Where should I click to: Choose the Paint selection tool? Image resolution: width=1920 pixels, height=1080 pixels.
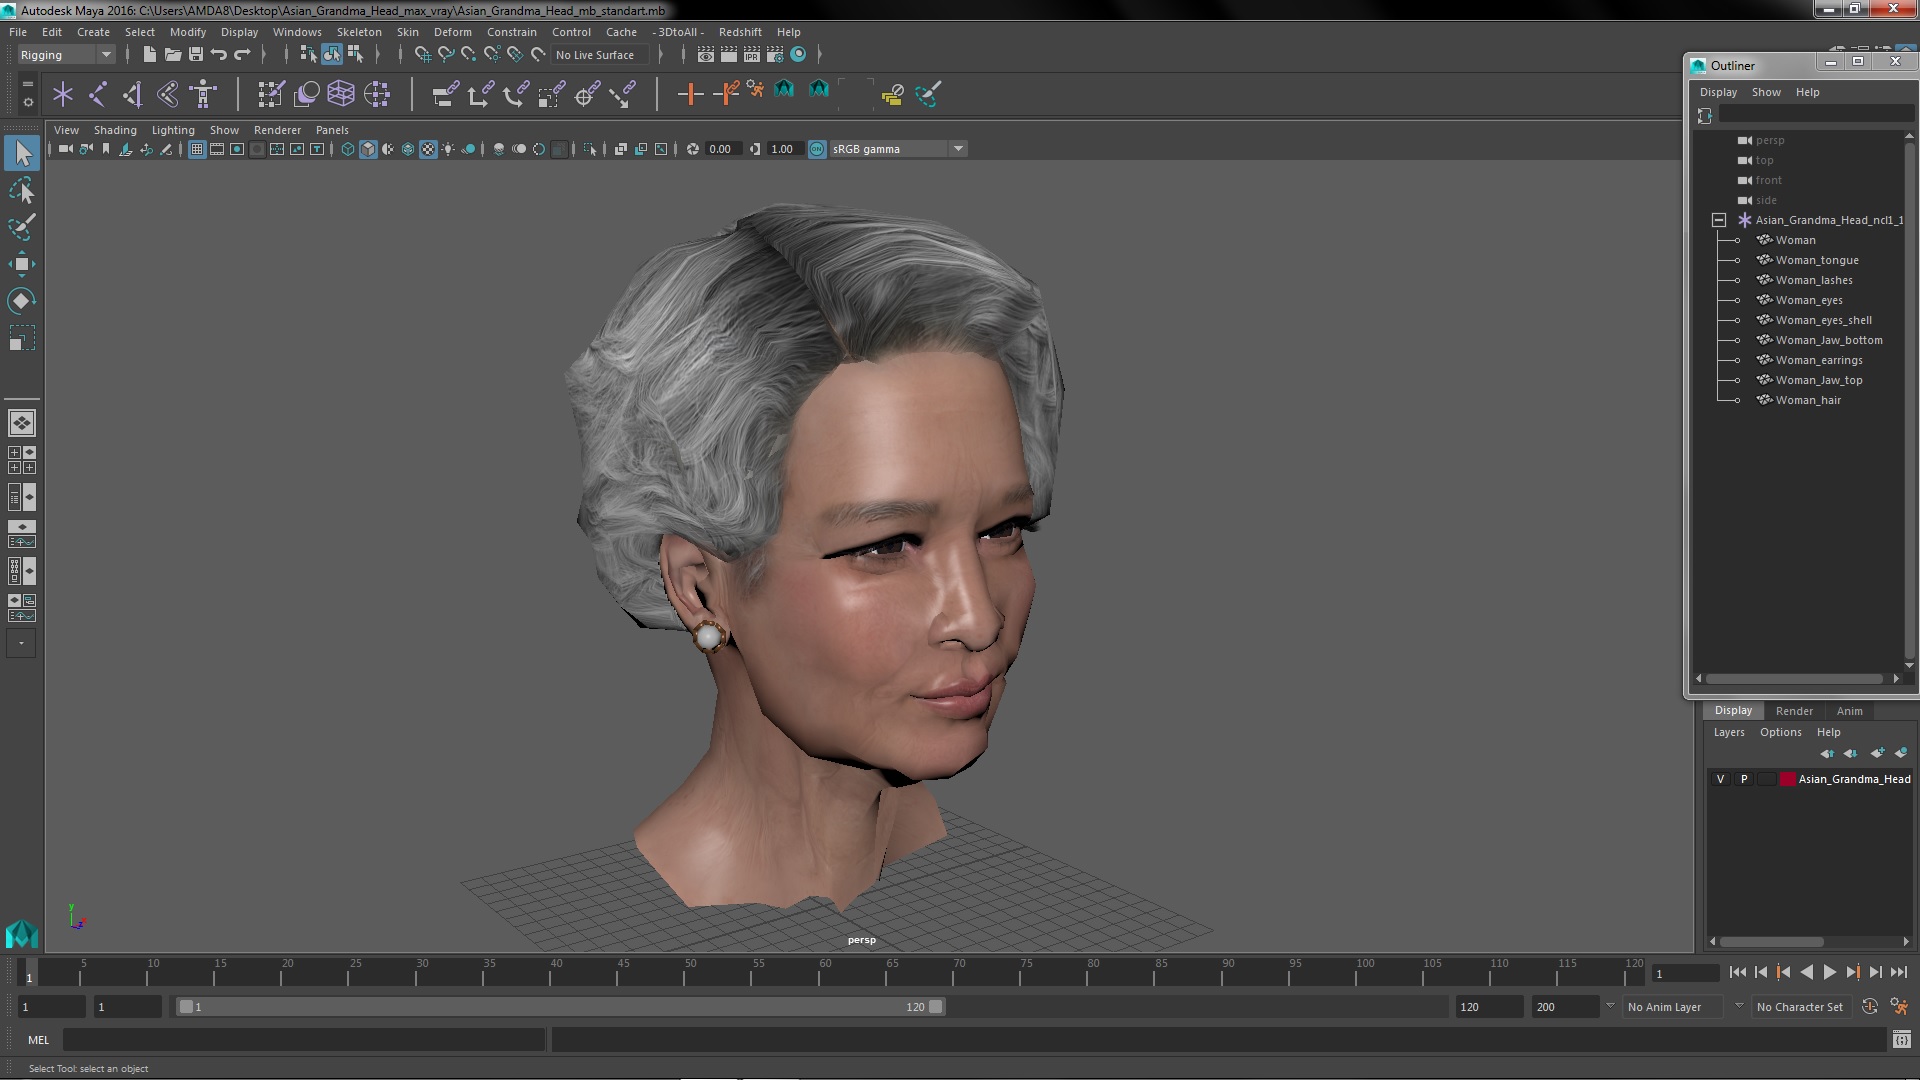click(x=21, y=227)
